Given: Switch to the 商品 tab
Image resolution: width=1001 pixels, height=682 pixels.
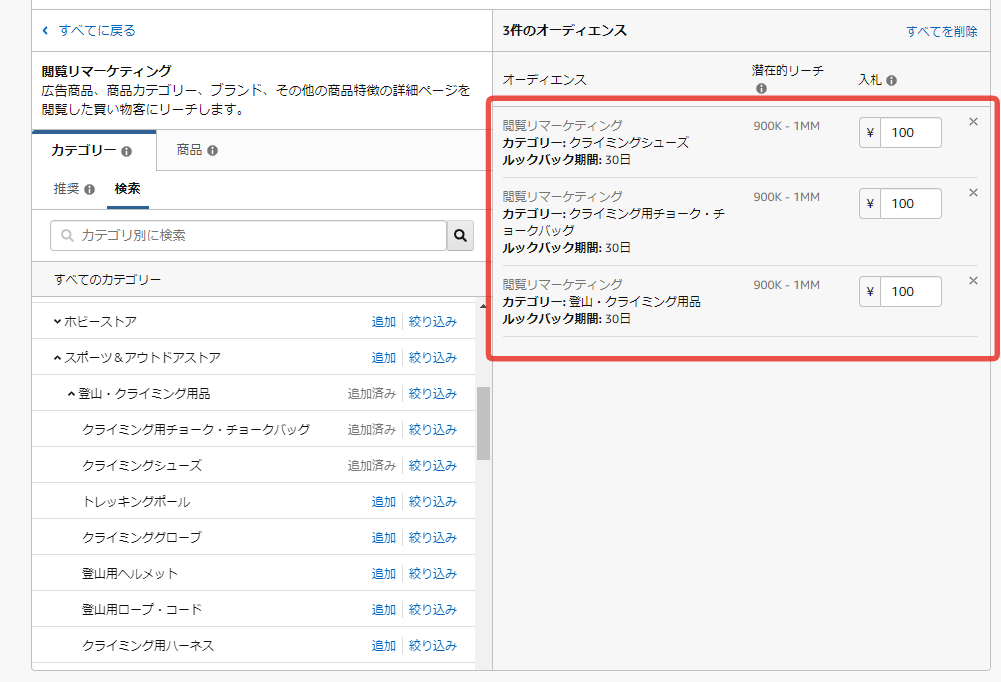Looking at the screenshot, I should point(189,150).
